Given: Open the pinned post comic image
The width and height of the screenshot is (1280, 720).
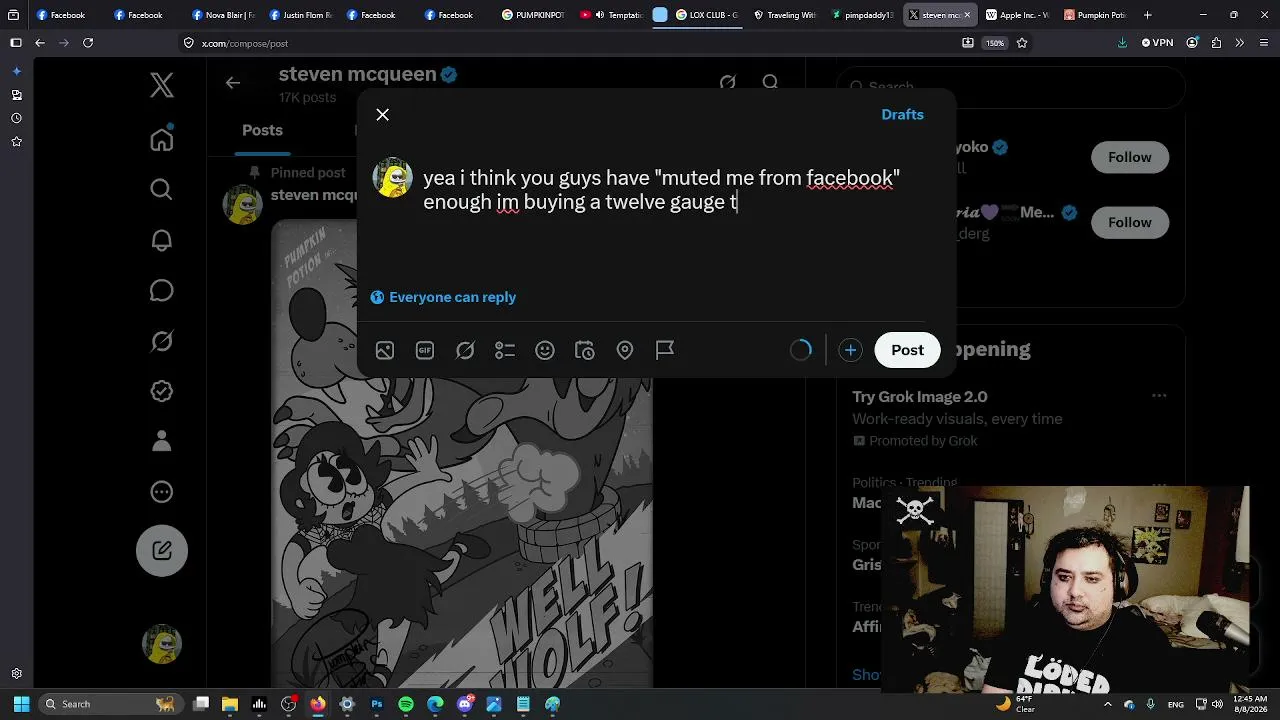Looking at the screenshot, I should (462, 455).
